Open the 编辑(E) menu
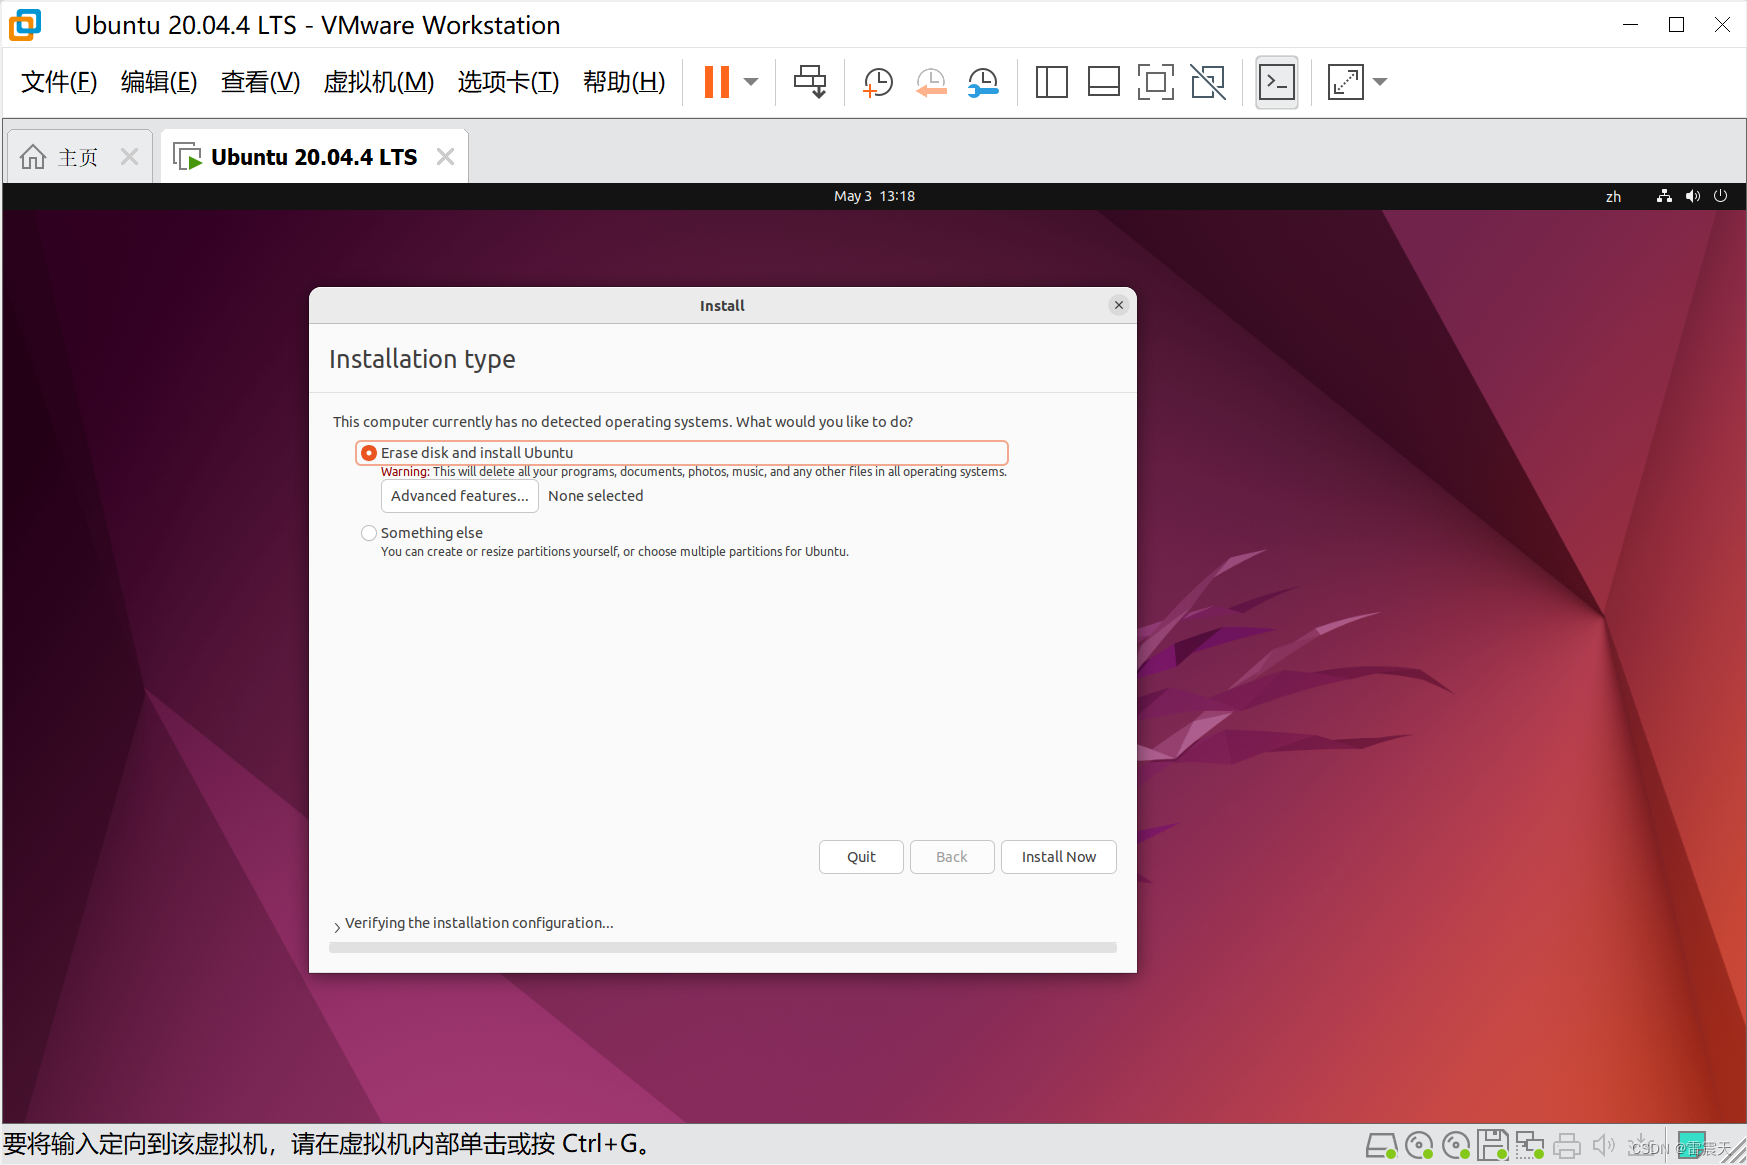 click(x=159, y=82)
